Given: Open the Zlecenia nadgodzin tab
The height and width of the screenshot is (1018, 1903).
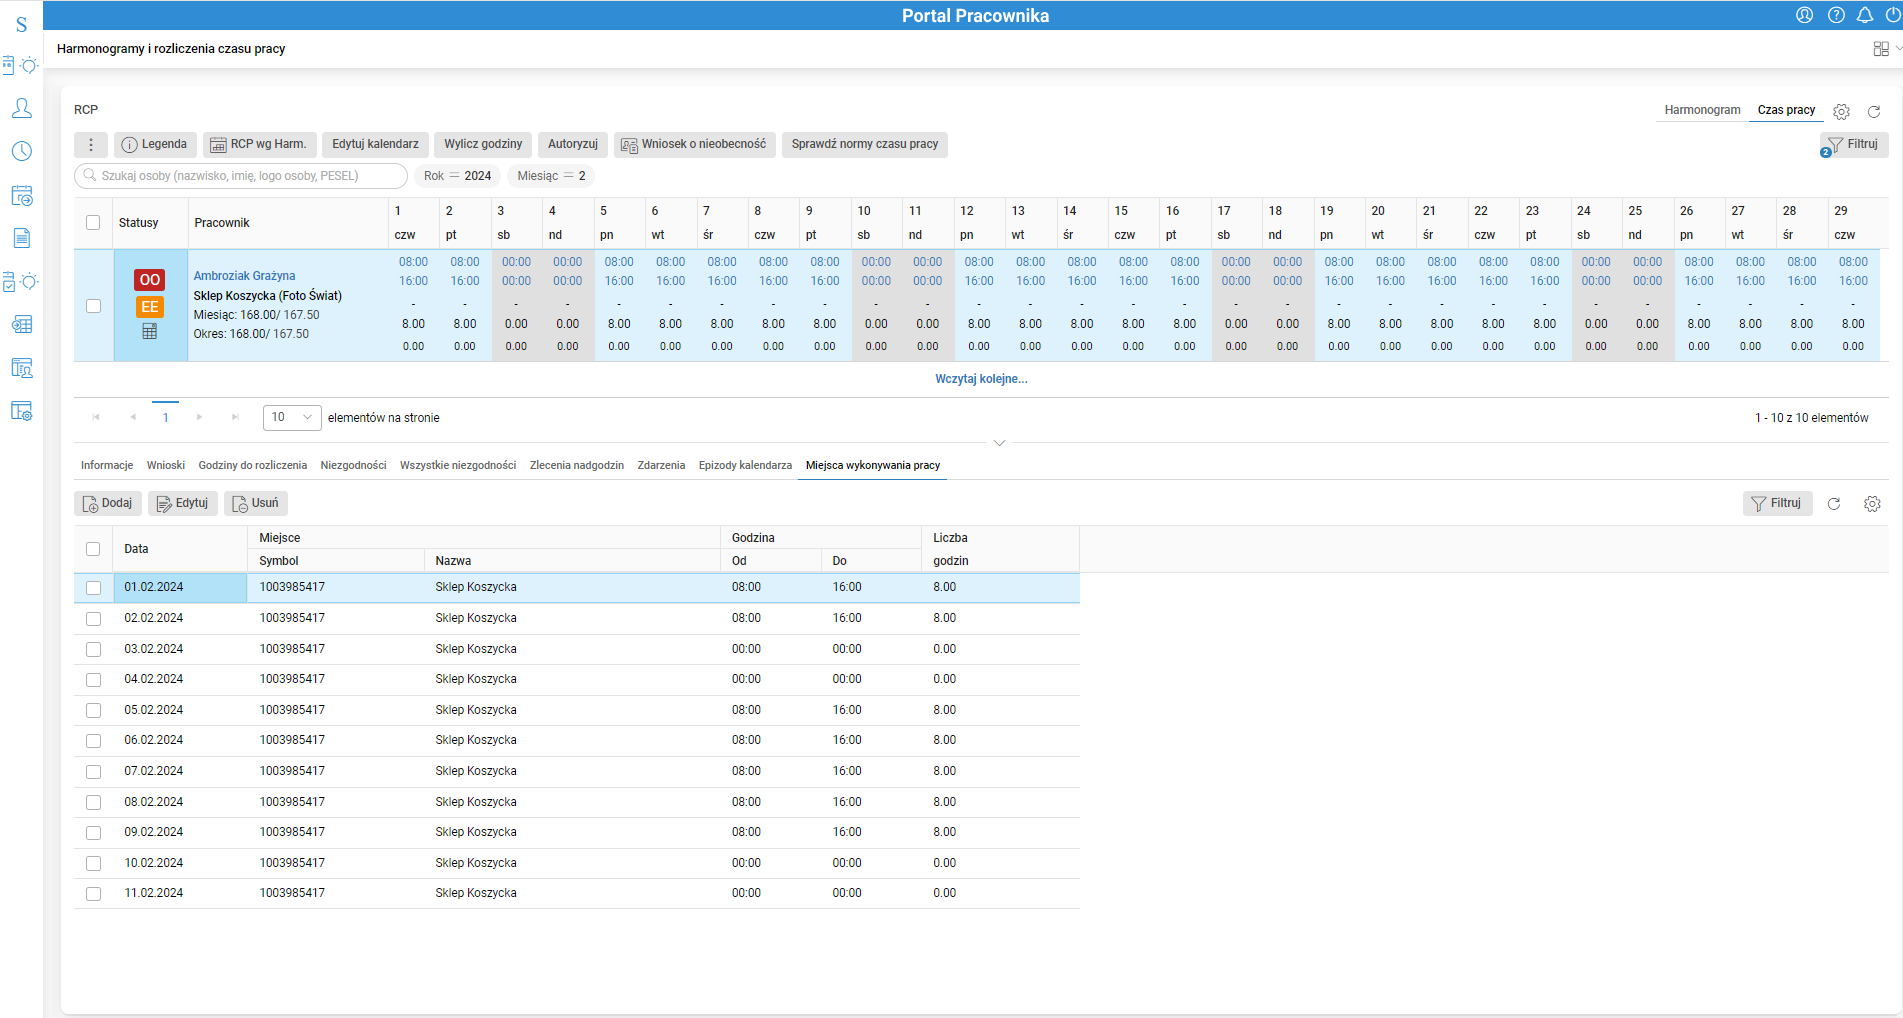Looking at the screenshot, I should pos(576,465).
